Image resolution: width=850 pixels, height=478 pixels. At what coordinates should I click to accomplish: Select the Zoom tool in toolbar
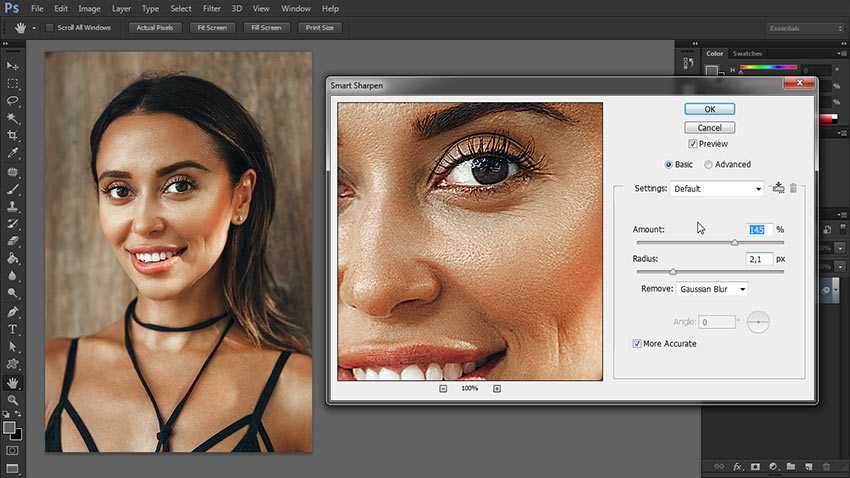[12, 400]
